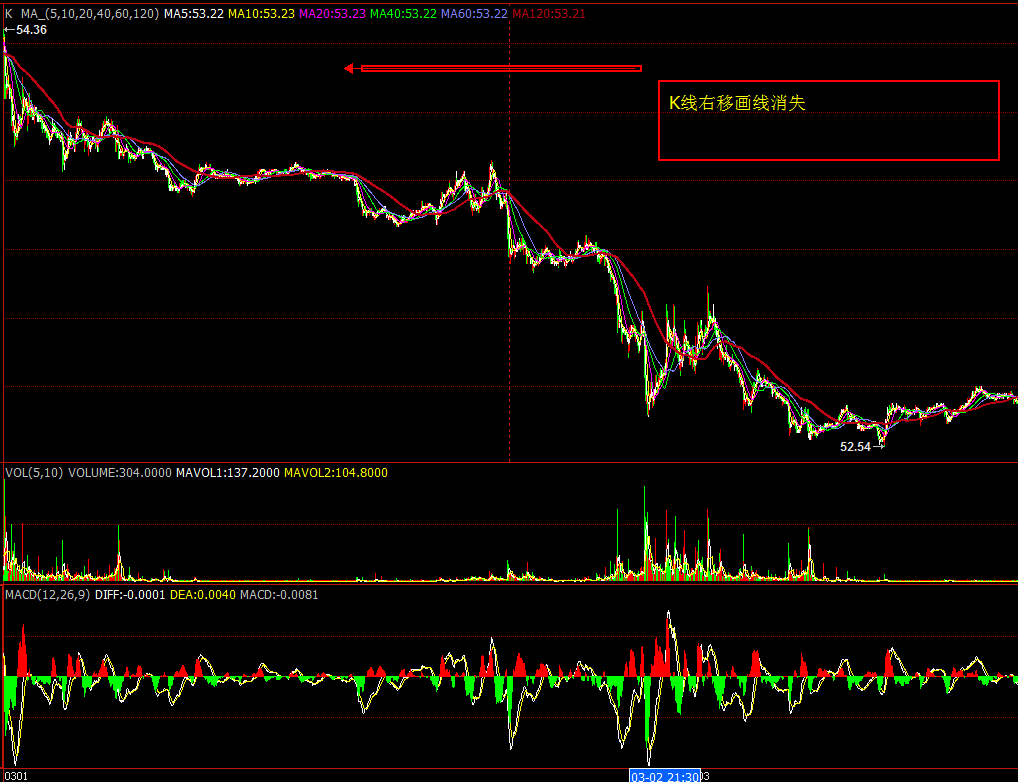Click the highlighted 03-02 21:30 time marker
This screenshot has width=1018, height=782.
click(664, 775)
